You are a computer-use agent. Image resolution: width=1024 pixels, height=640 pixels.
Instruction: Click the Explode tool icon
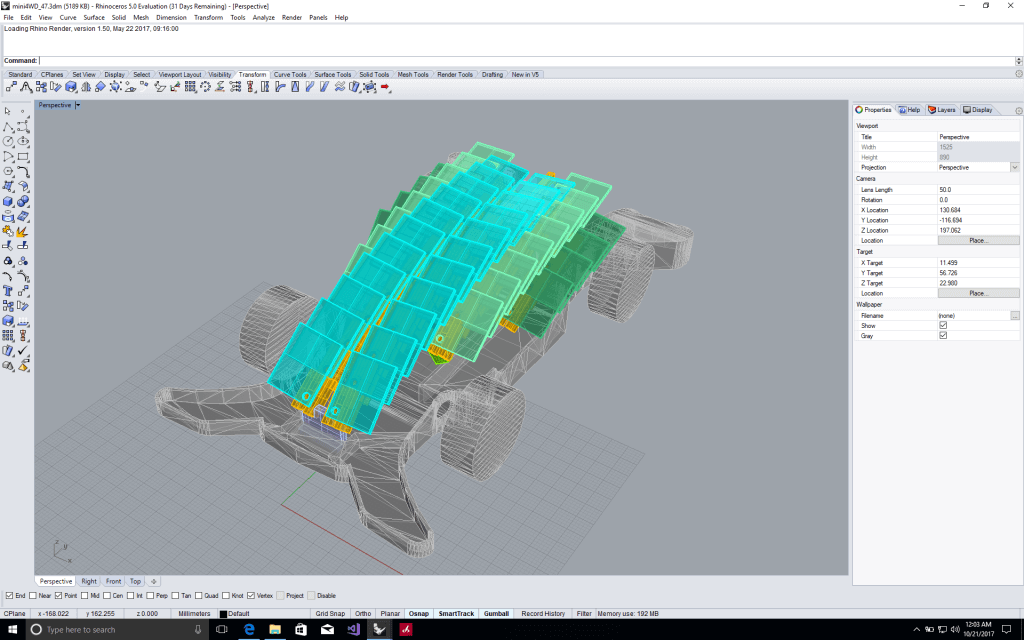tap(23, 232)
